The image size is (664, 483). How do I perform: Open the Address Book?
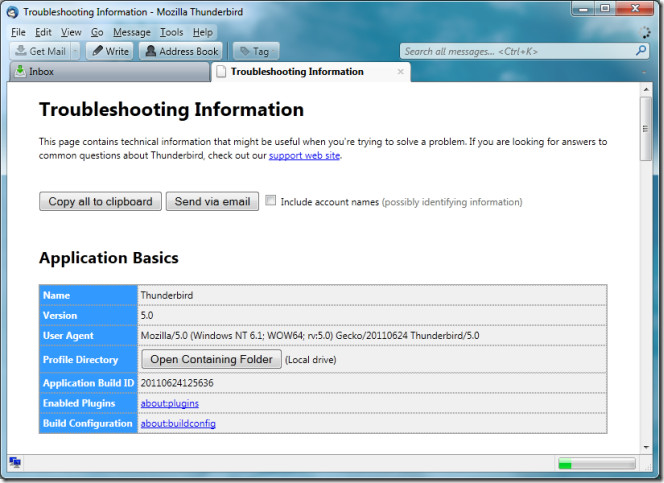click(181, 51)
